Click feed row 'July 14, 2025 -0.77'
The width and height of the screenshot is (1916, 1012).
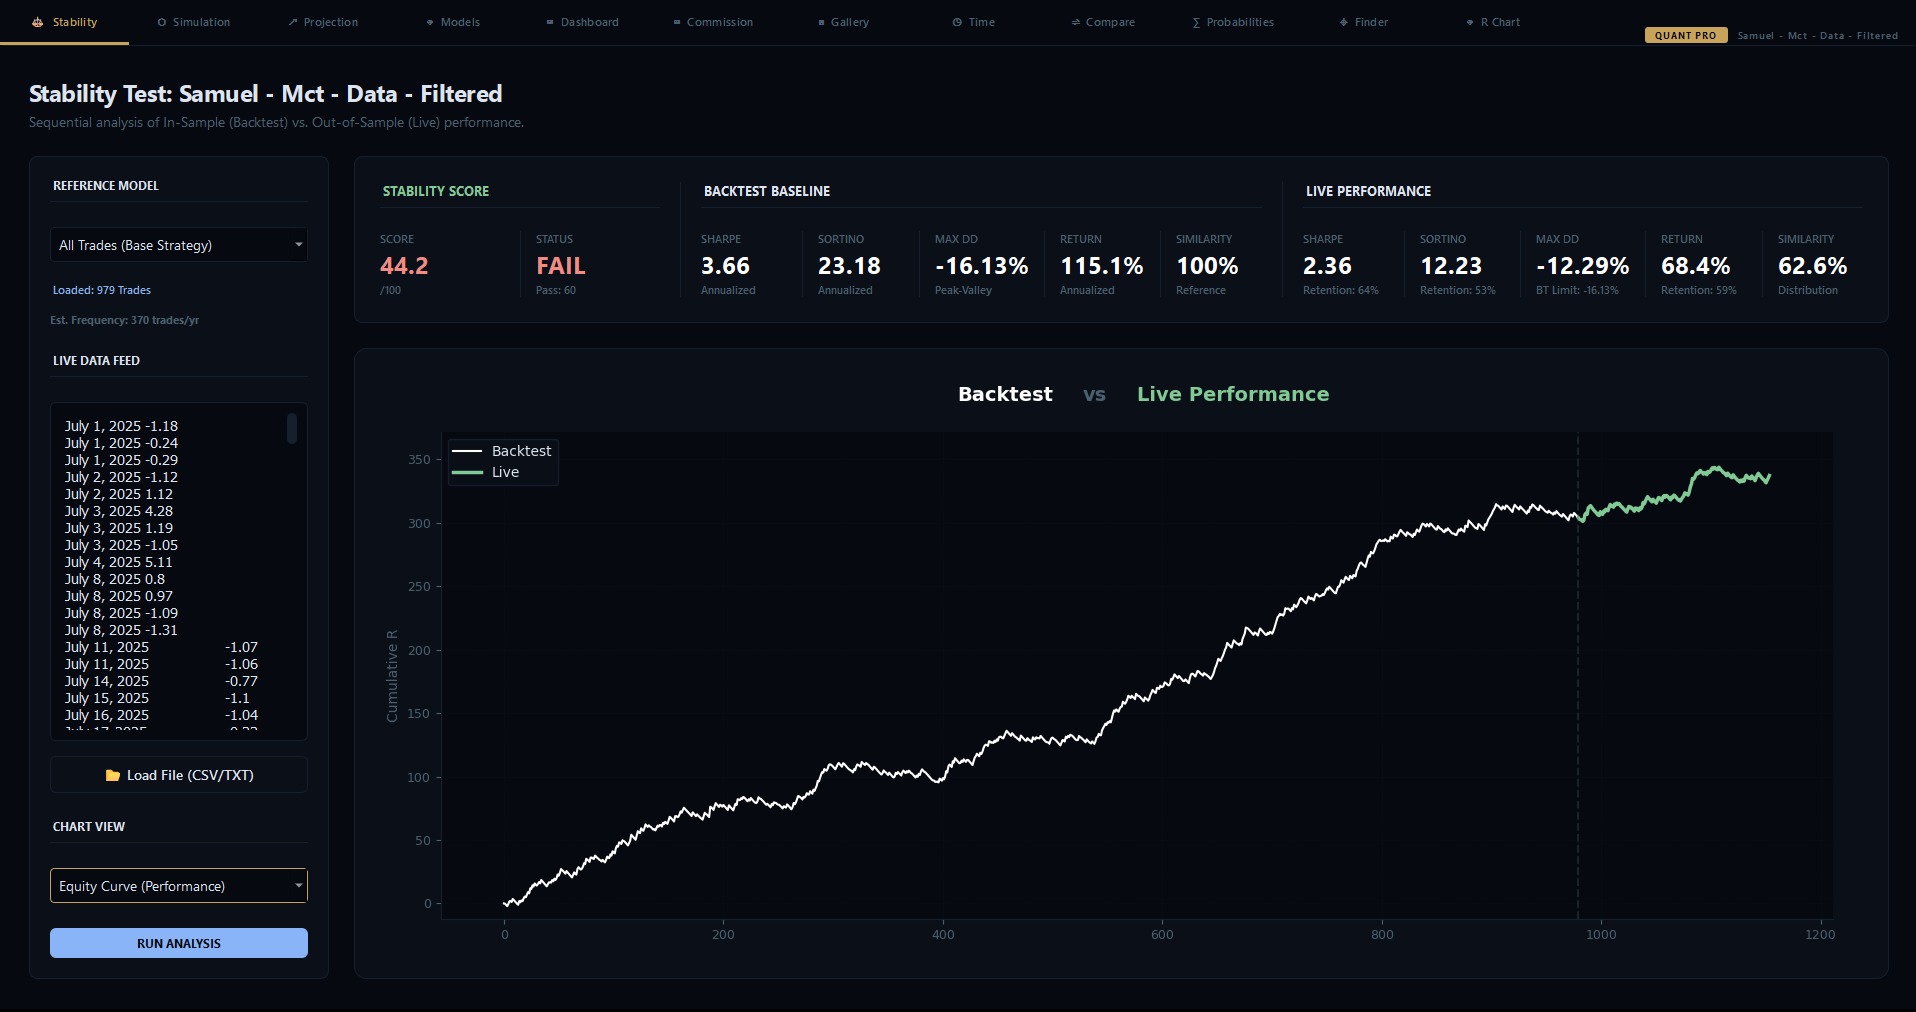point(161,681)
